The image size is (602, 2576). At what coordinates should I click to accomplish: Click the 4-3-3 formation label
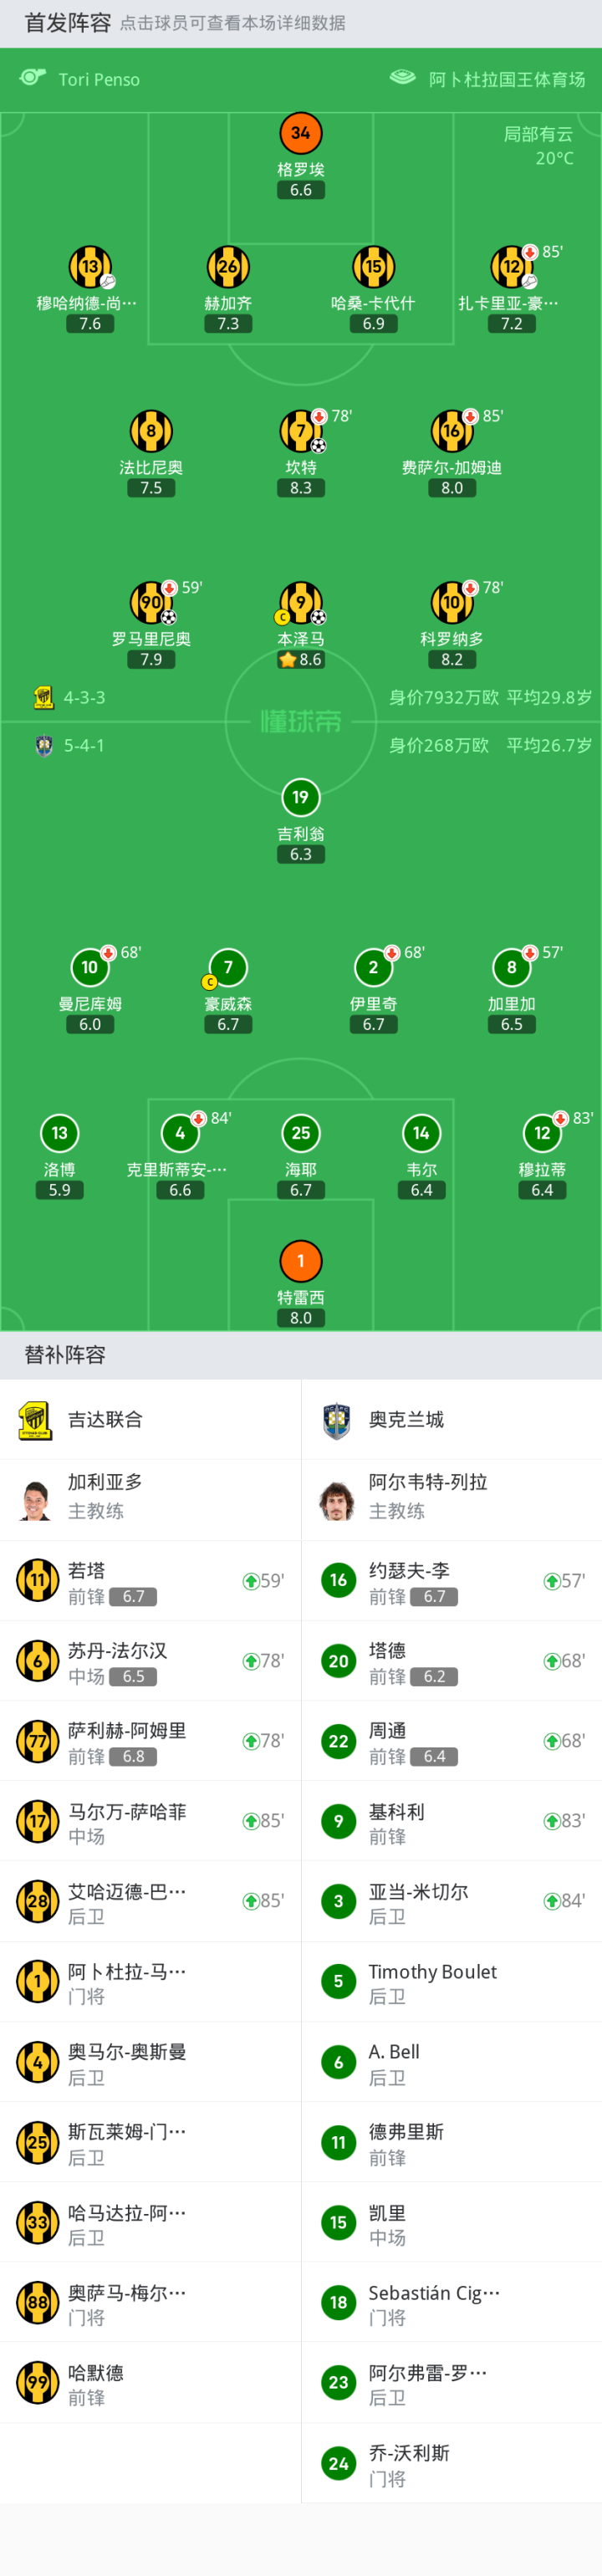point(84,697)
